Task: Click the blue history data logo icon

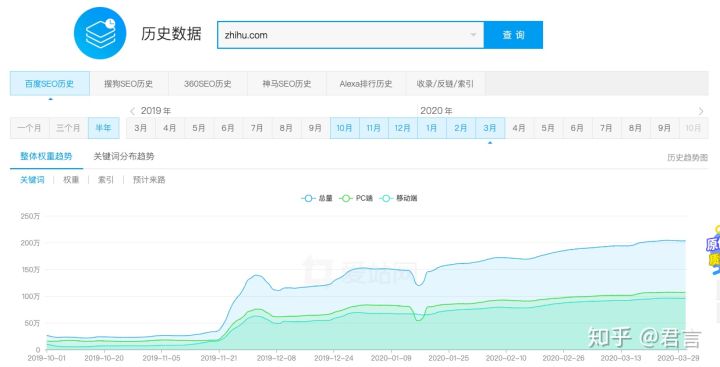Action: click(x=100, y=33)
